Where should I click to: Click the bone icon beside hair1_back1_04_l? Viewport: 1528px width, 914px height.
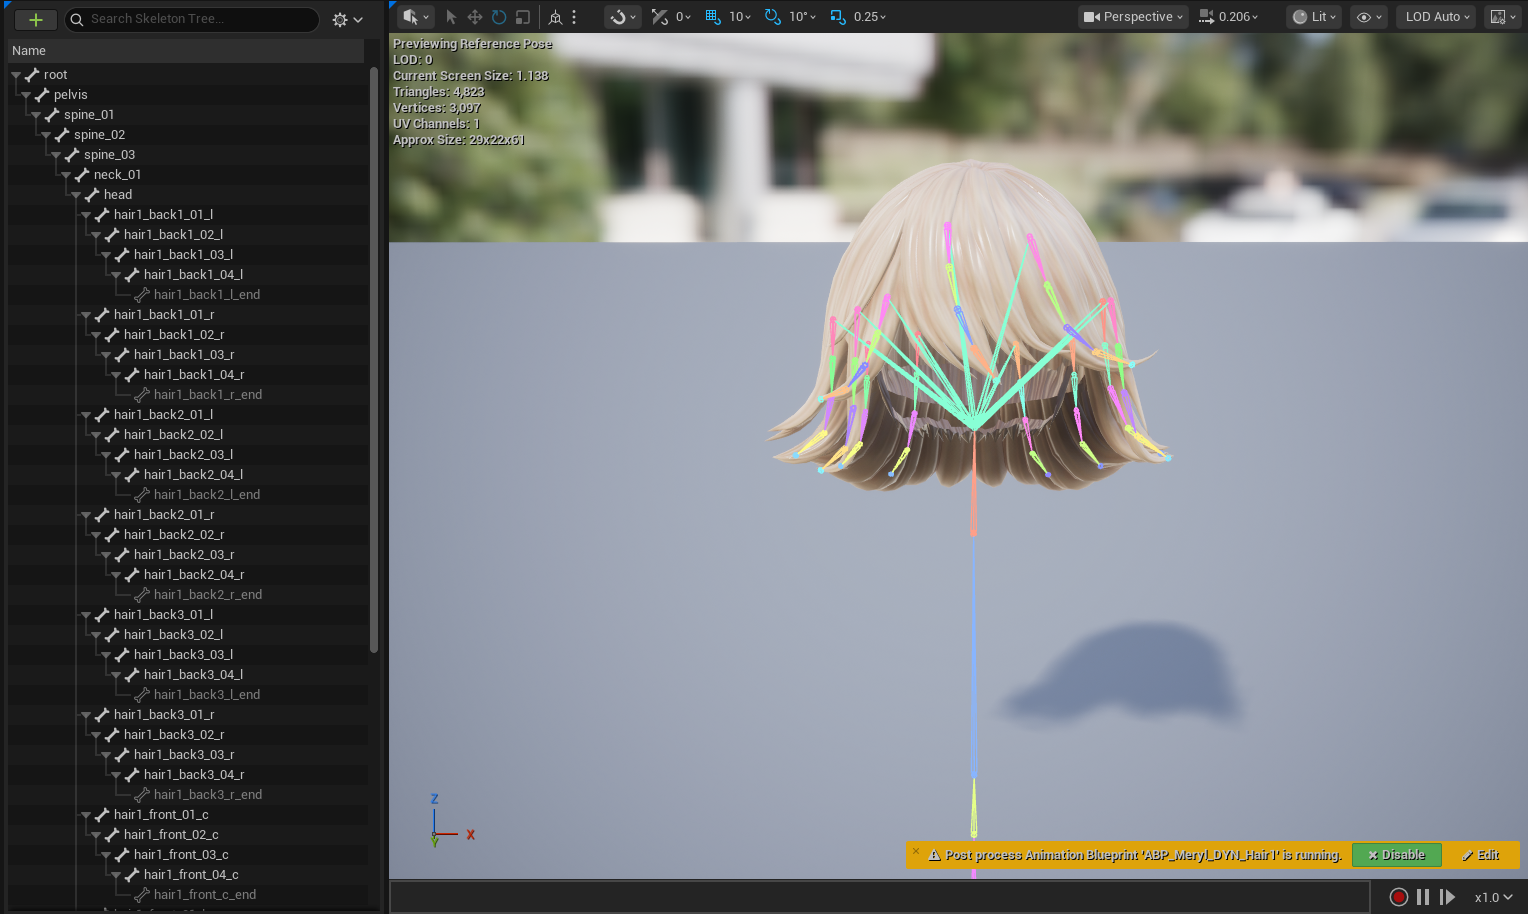click(x=132, y=275)
